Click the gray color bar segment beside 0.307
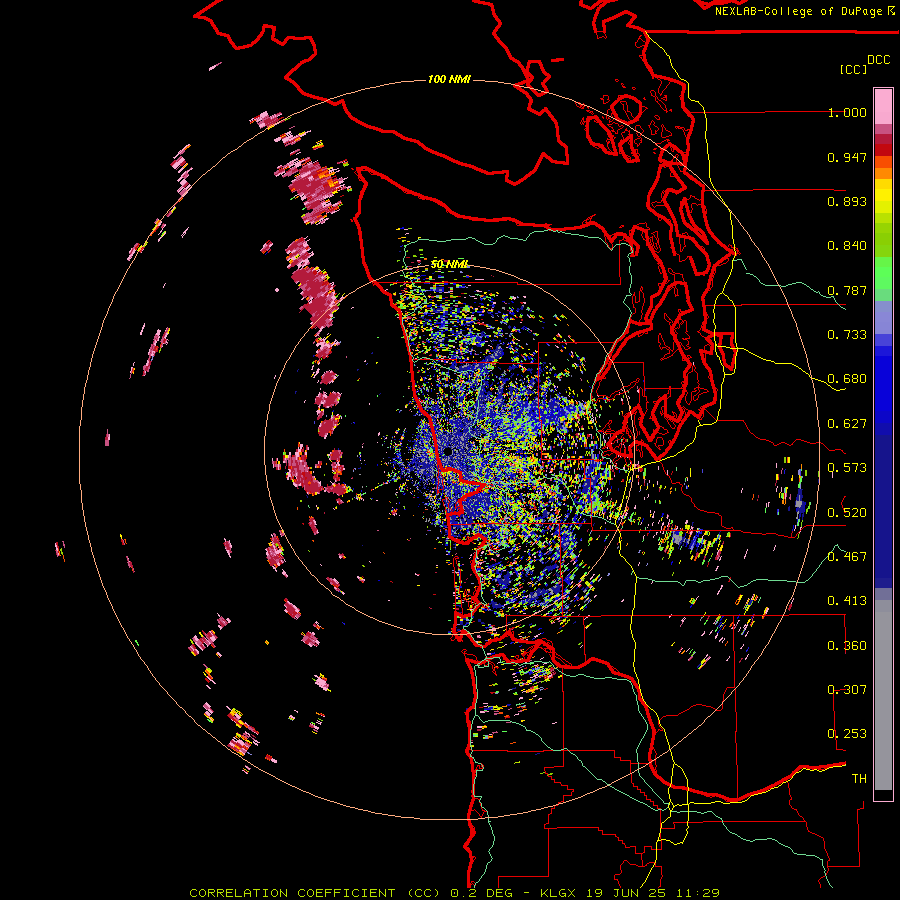 [x=883, y=695]
